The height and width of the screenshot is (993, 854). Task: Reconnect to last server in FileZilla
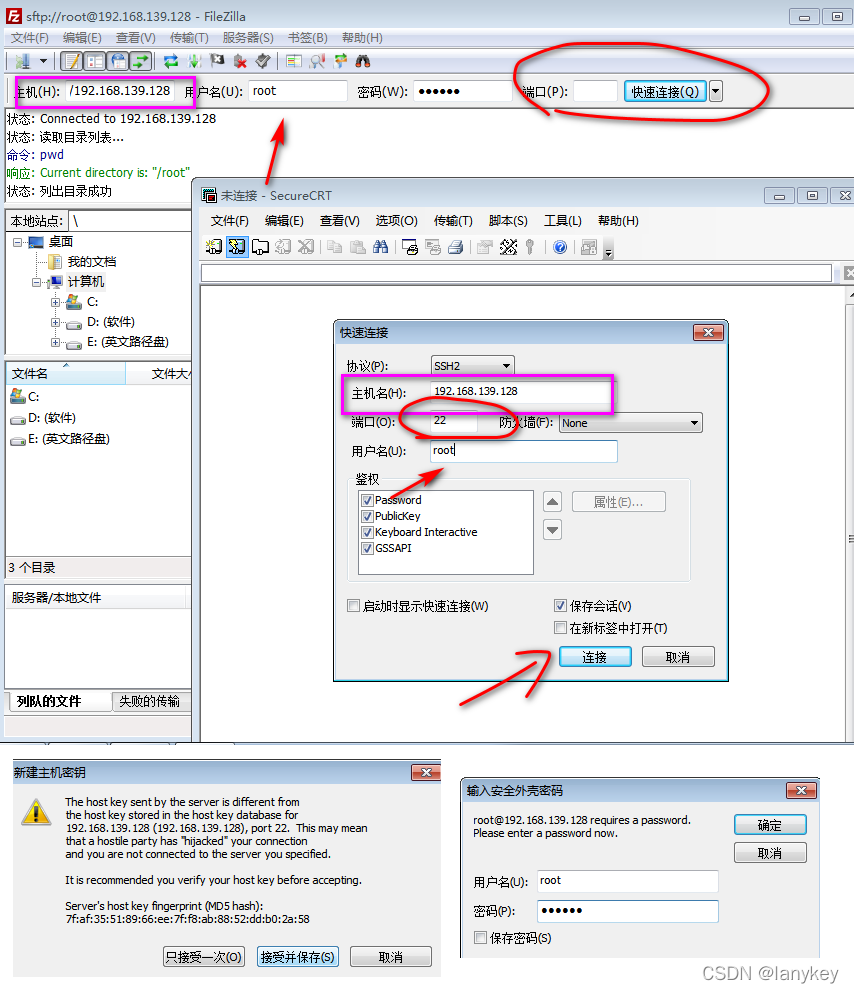coord(263,61)
